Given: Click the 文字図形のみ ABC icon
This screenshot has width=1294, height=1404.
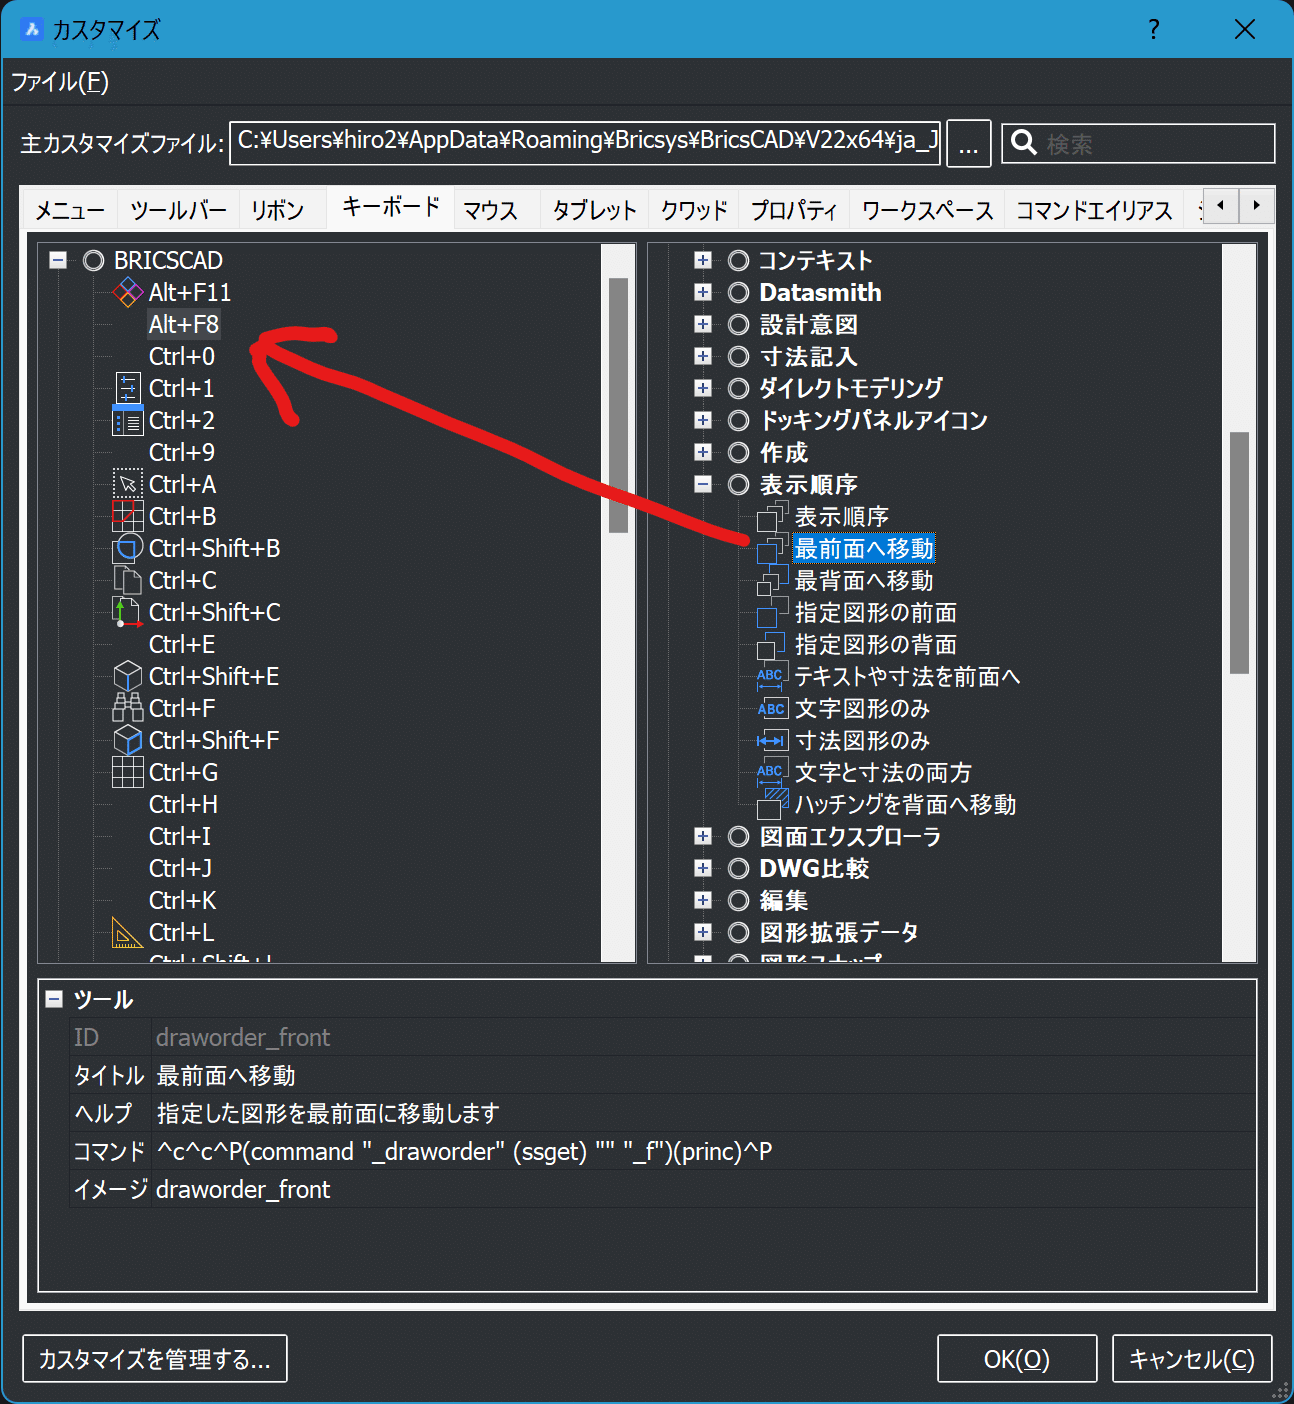Looking at the screenshot, I should coord(772,708).
